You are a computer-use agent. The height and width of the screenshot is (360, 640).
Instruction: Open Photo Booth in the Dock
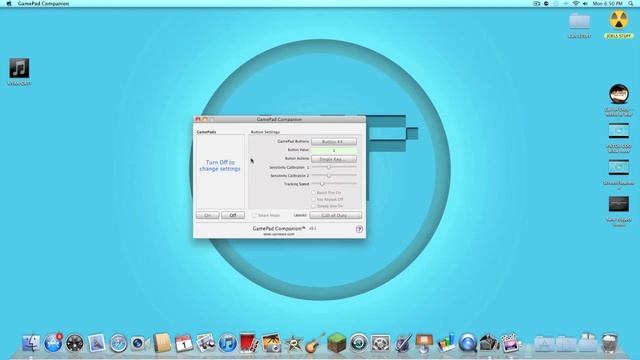[249, 342]
